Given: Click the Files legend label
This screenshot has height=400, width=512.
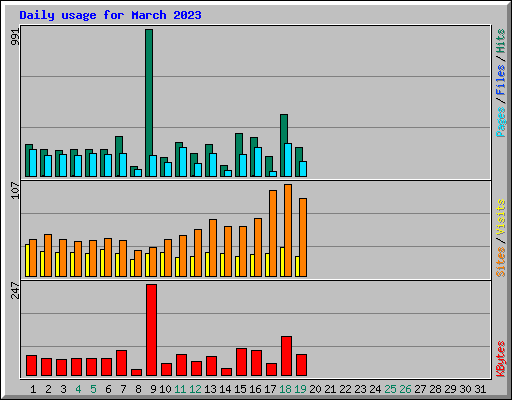Looking at the screenshot, I should point(500,79).
